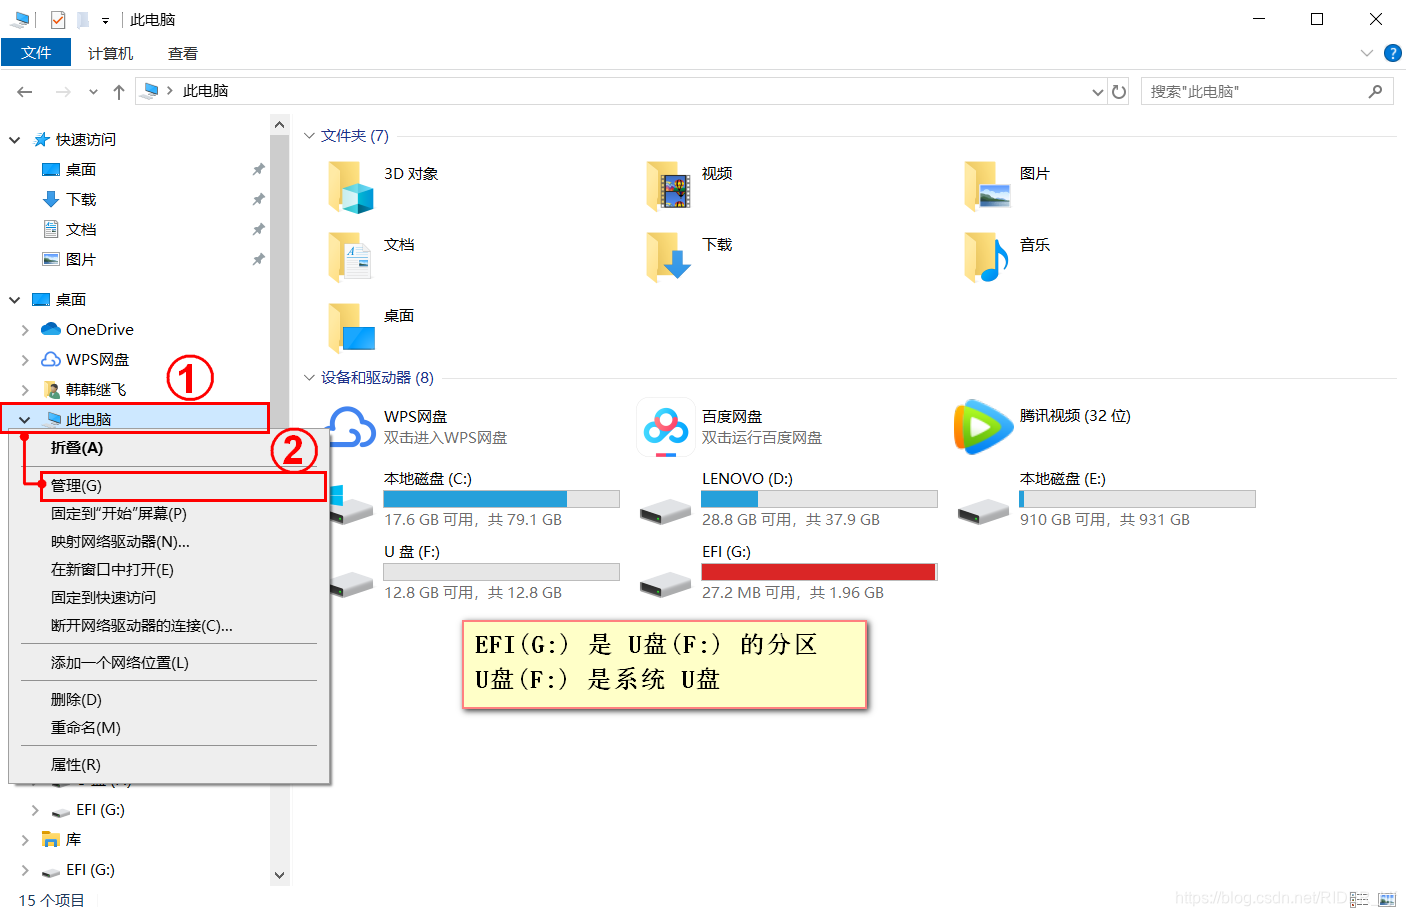Select 库 in the navigation tree
The image size is (1407, 916).
coord(61,840)
